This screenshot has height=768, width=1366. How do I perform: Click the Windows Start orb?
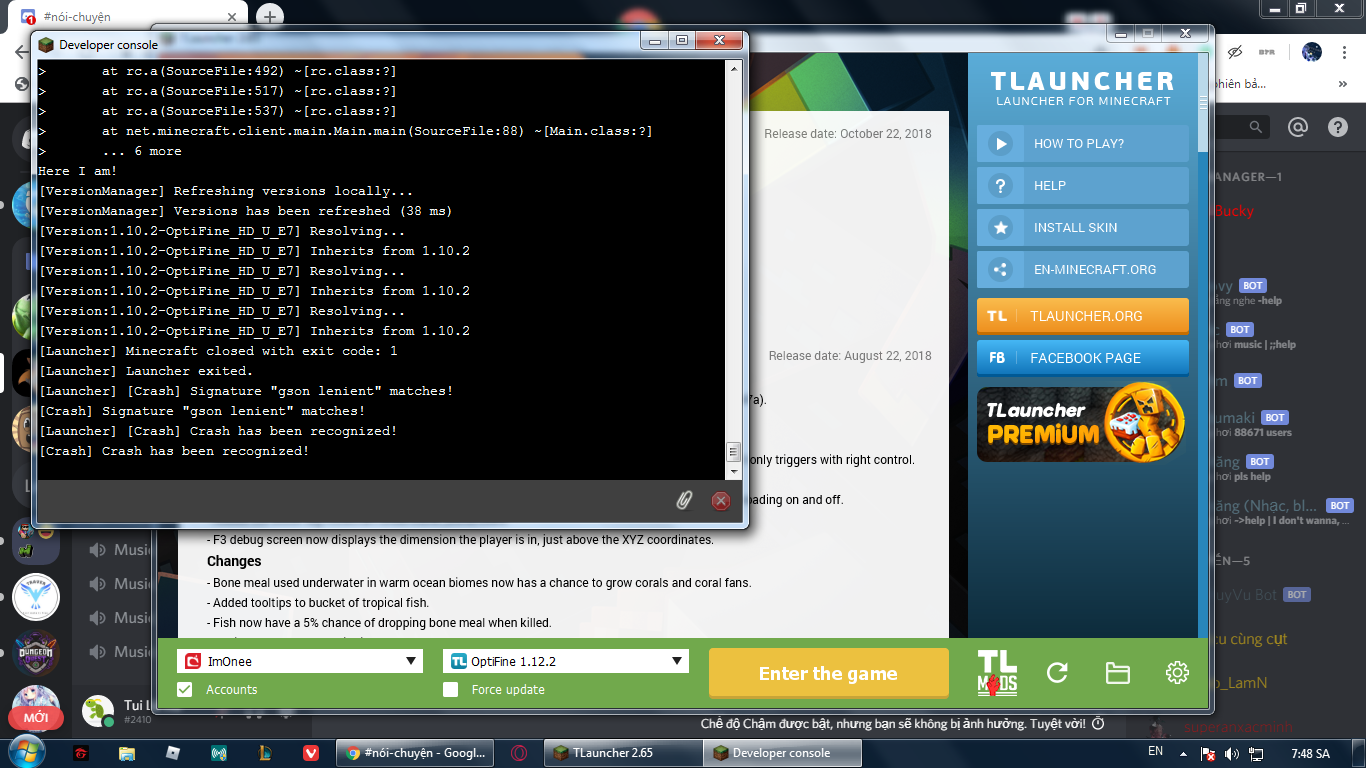click(25, 752)
